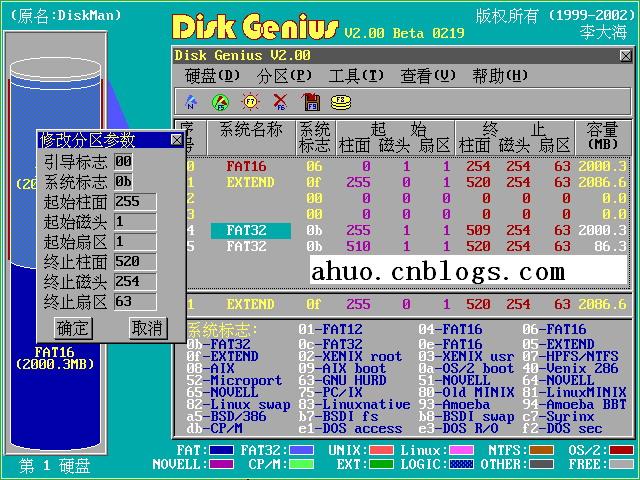Click the FREE legend color swatch

click(x=621, y=464)
